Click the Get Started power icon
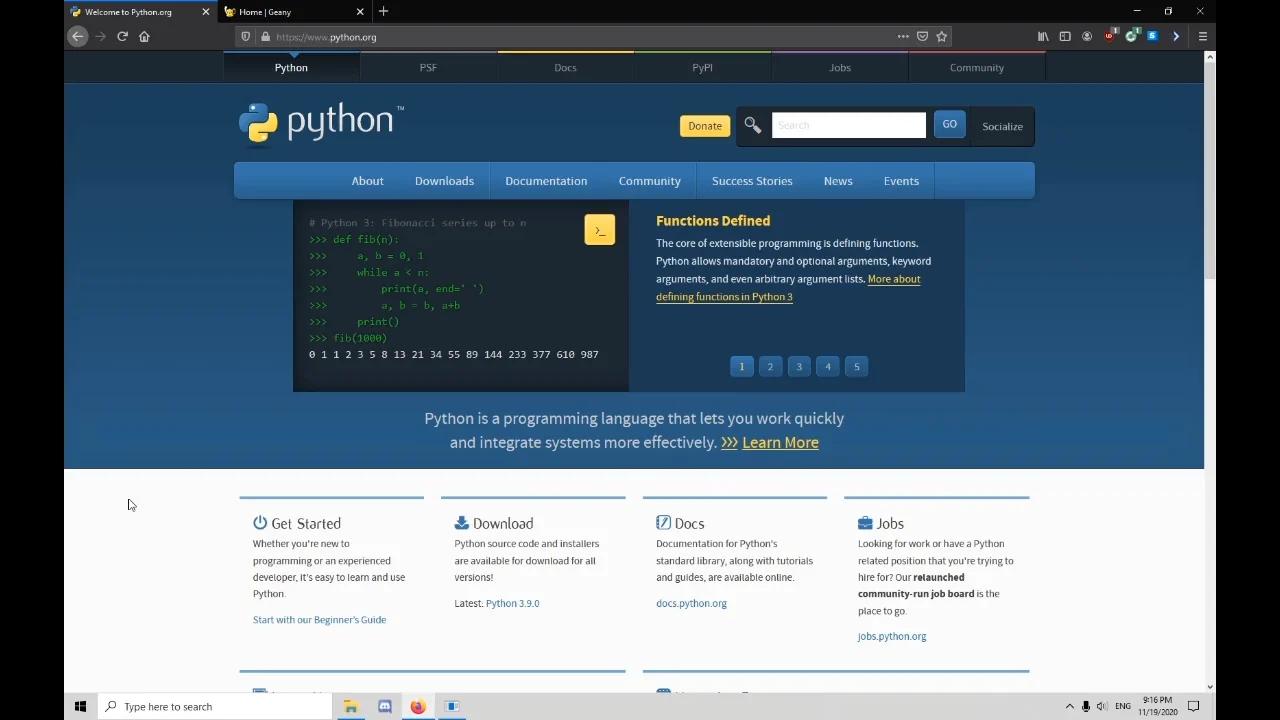The height and width of the screenshot is (720, 1280). (260, 521)
